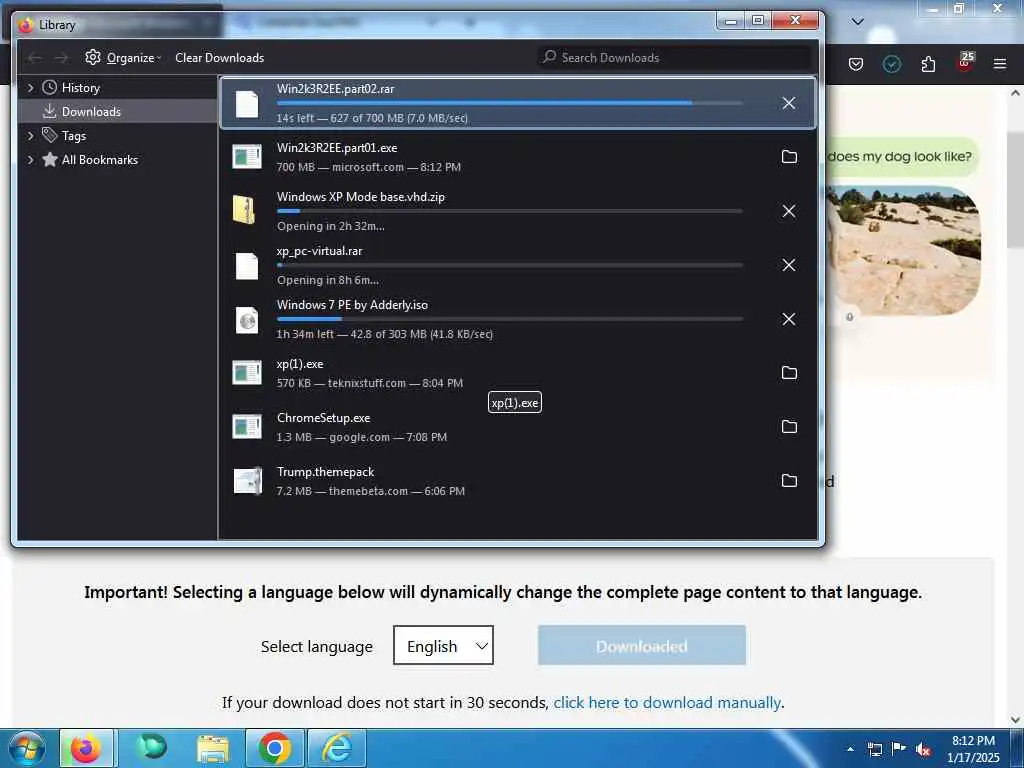Viewport: 1024px width, 768px height.
Task: Click the Trump.themepack file icon
Action: pyautogui.click(x=248, y=481)
